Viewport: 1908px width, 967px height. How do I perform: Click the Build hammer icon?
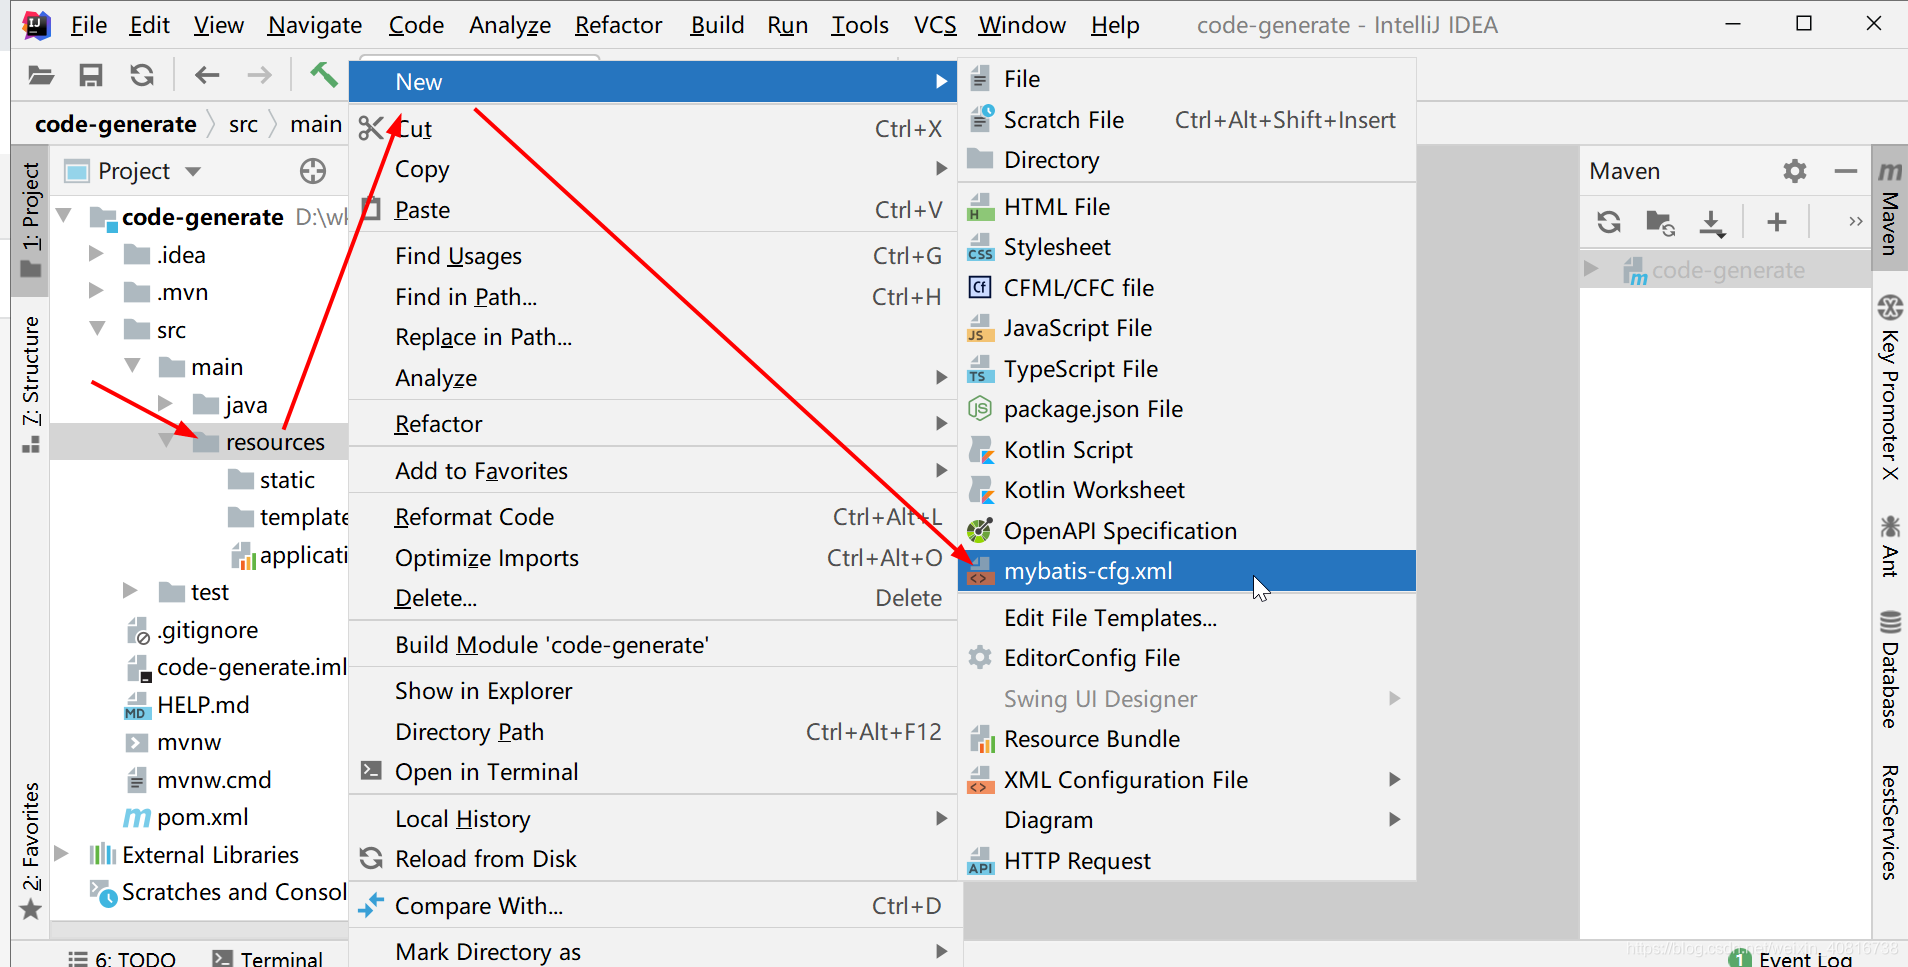tap(323, 75)
